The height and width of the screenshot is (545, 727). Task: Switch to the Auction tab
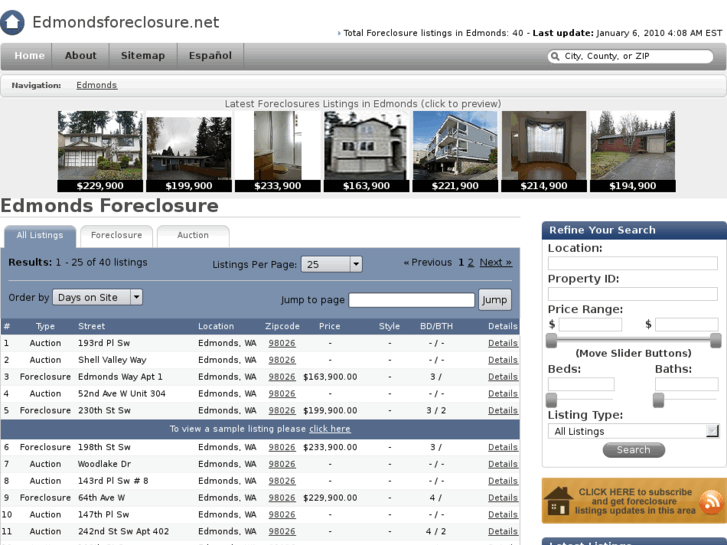(193, 236)
